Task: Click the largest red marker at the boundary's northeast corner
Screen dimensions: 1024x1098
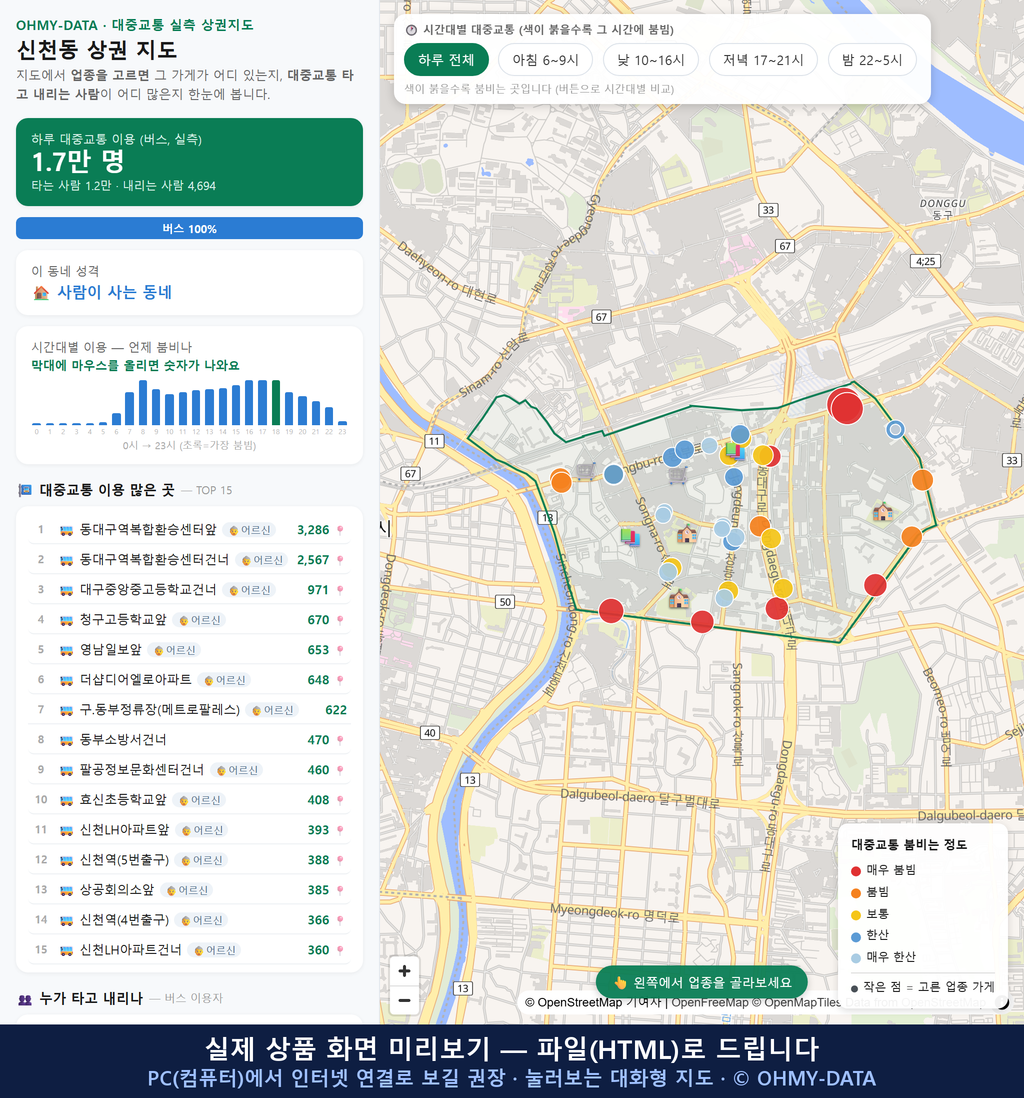Action: click(845, 407)
